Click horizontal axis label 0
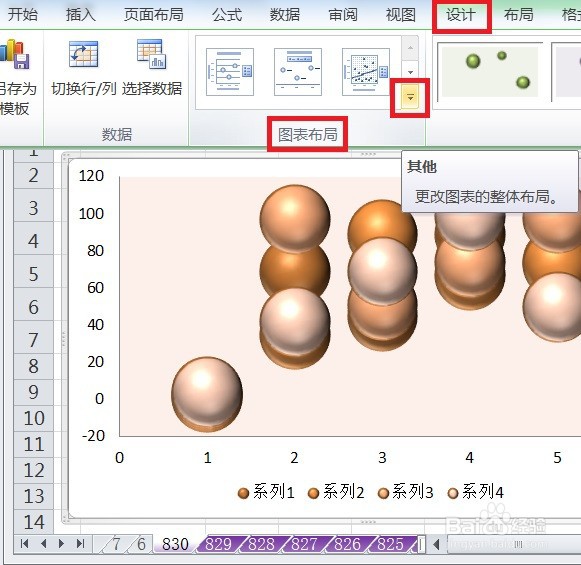Screen dimensions: 581x565 pos(119,458)
